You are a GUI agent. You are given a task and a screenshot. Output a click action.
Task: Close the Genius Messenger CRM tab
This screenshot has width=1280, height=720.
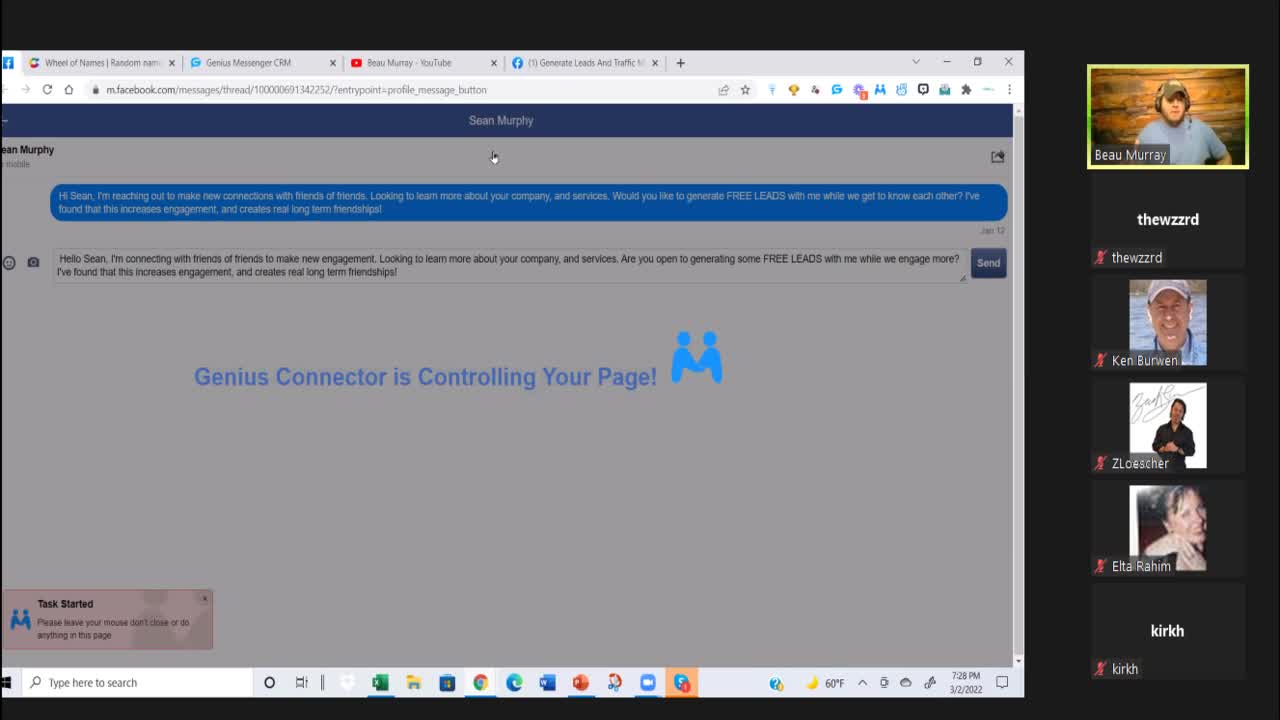(333, 63)
